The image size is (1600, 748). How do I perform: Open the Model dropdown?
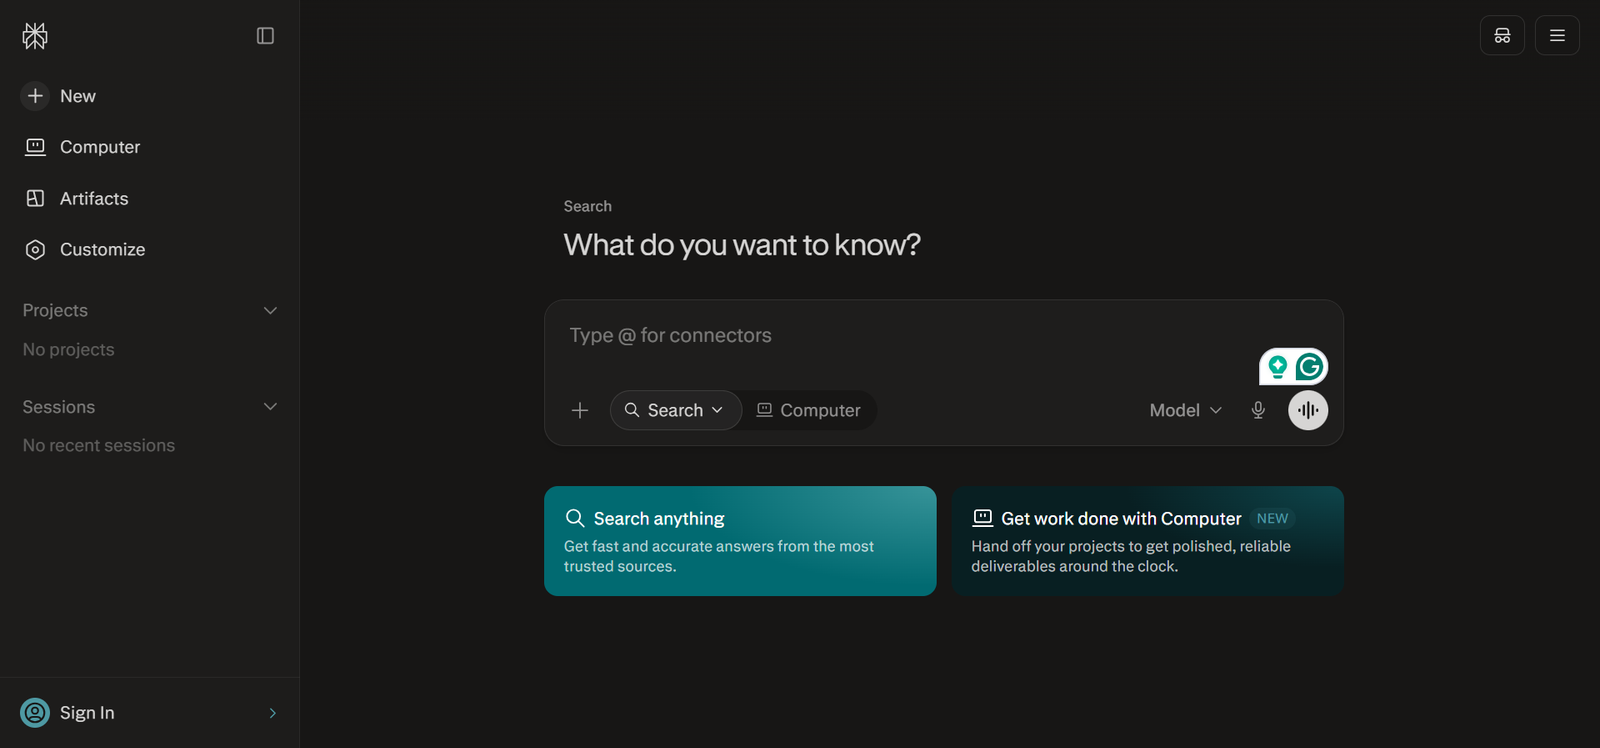tap(1185, 410)
